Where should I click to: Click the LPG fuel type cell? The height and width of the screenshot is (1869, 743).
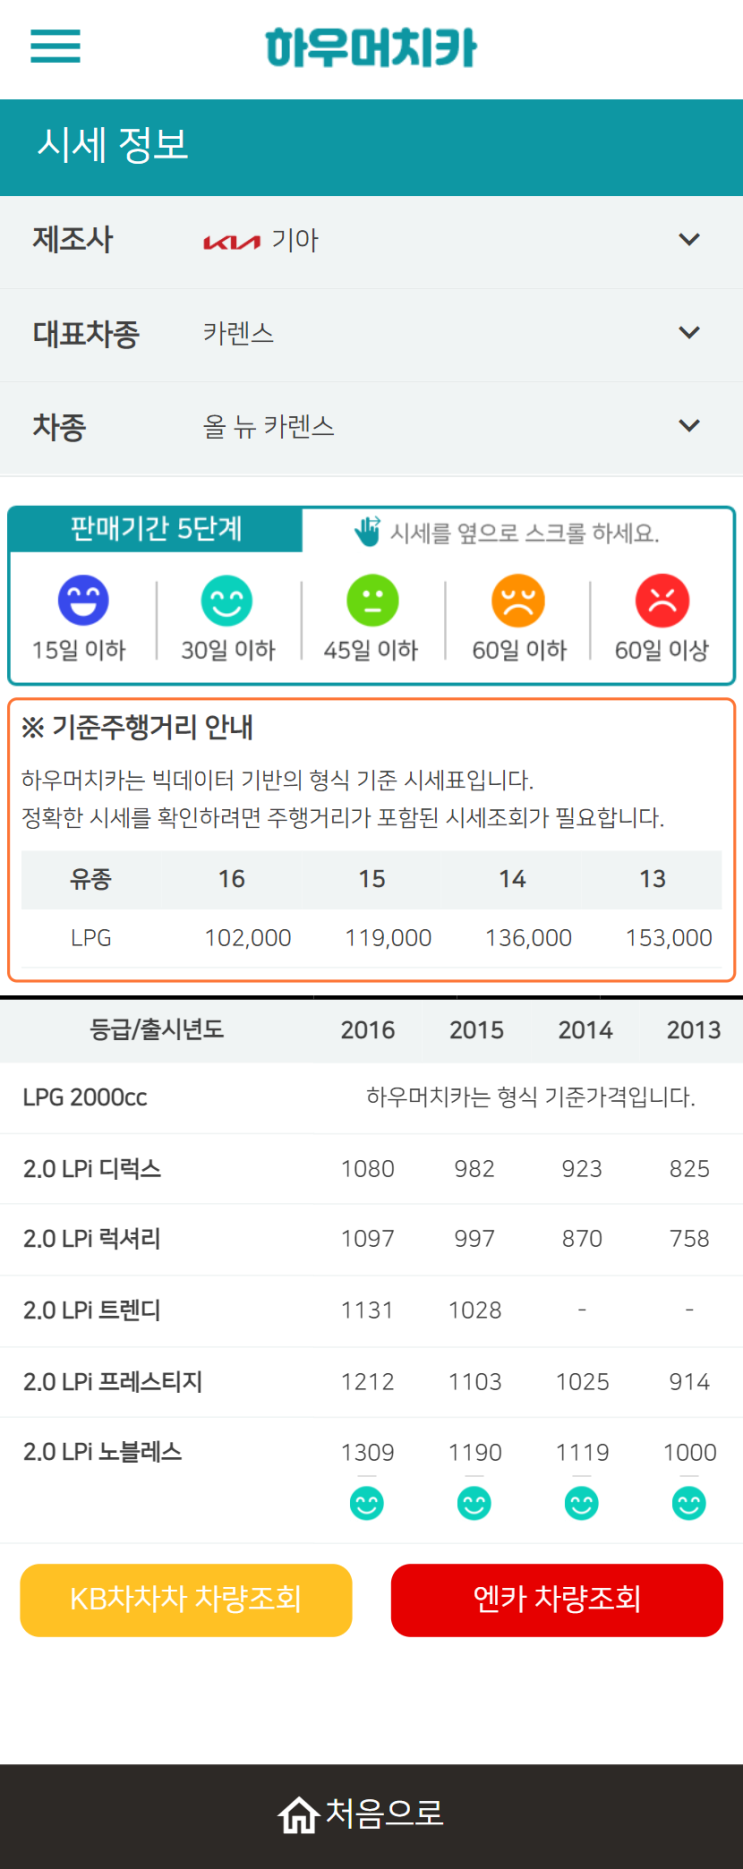pos(91,938)
